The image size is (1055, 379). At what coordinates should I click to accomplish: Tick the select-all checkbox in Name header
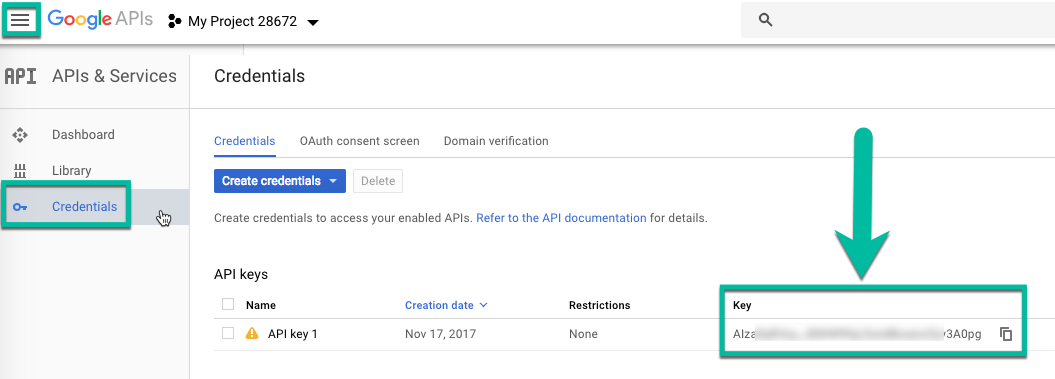tap(228, 304)
